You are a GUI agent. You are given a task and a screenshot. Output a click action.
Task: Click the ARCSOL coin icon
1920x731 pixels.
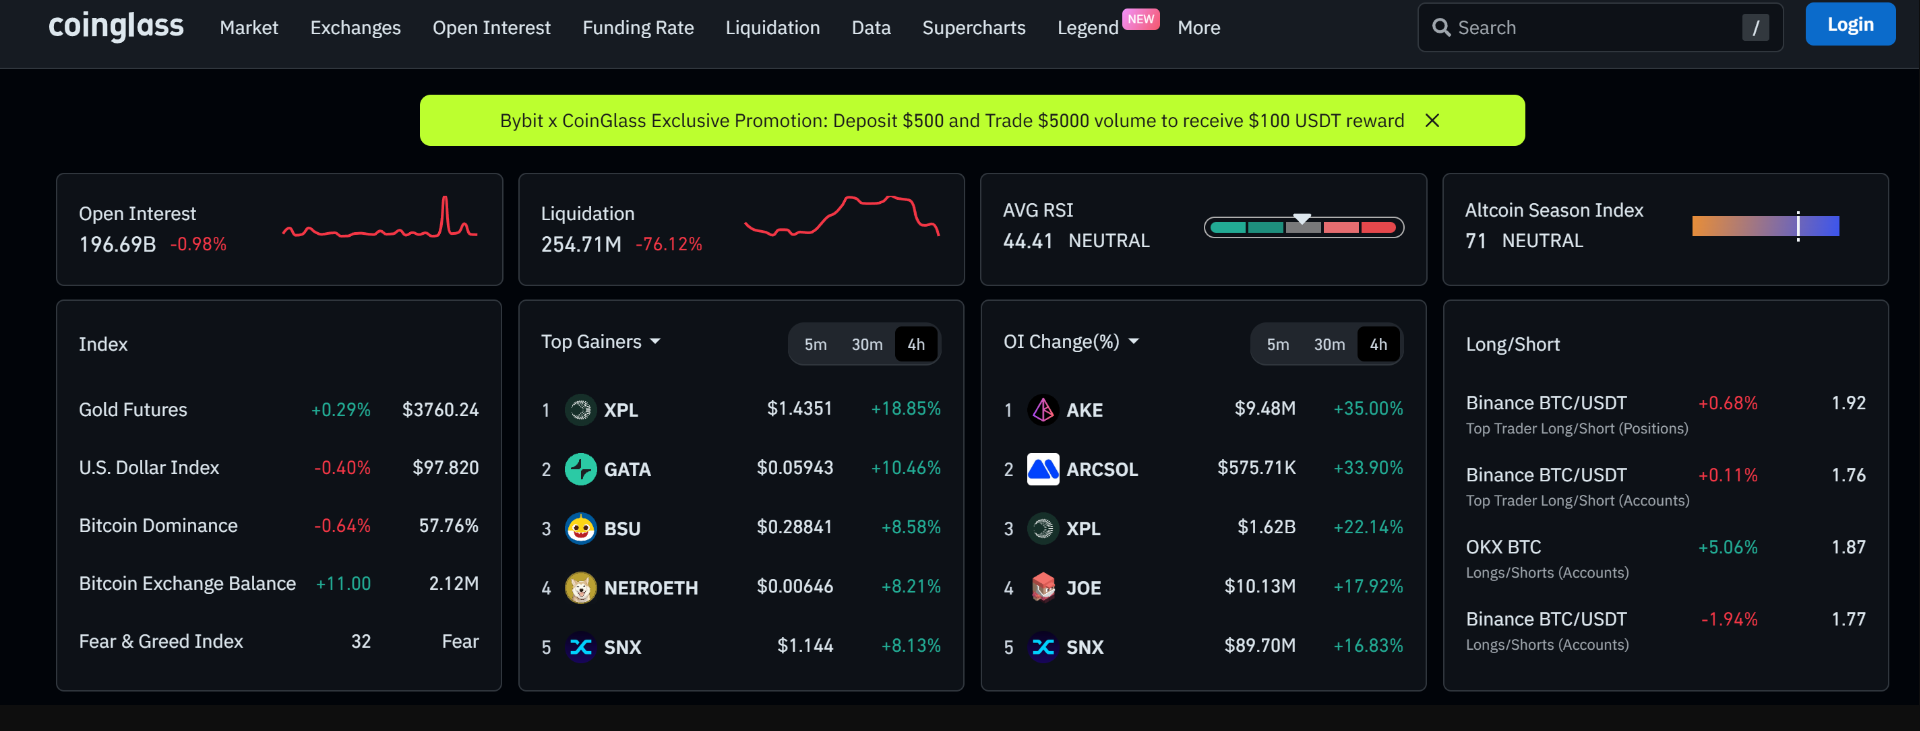(x=1043, y=469)
